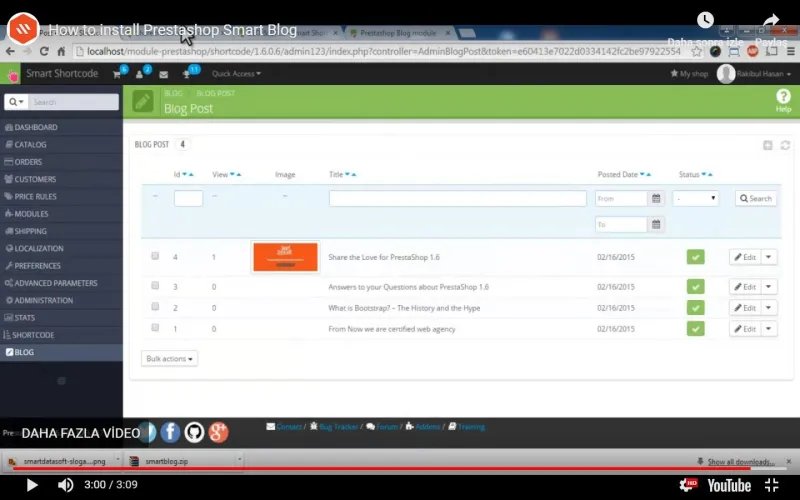The height and width of the screenshot is (500, 800).
Task: Expand actions arrow for post 3
Action: coord(769,287)
